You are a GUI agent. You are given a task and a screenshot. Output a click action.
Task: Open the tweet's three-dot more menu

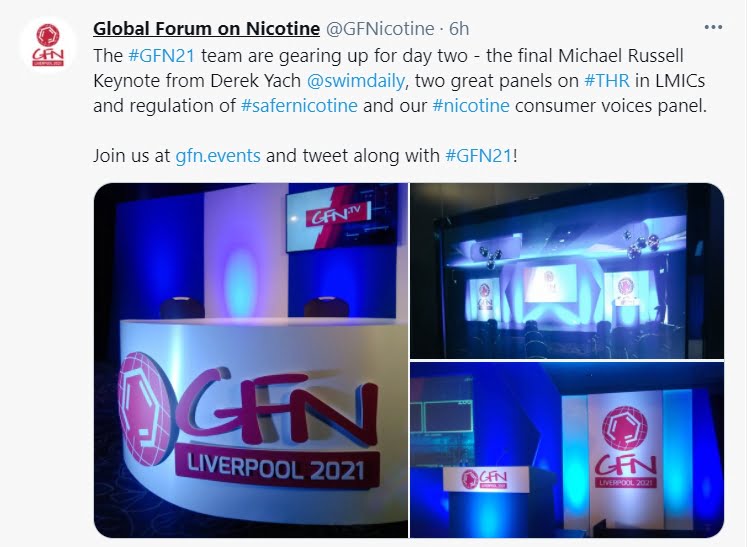[x=713, y=27]
